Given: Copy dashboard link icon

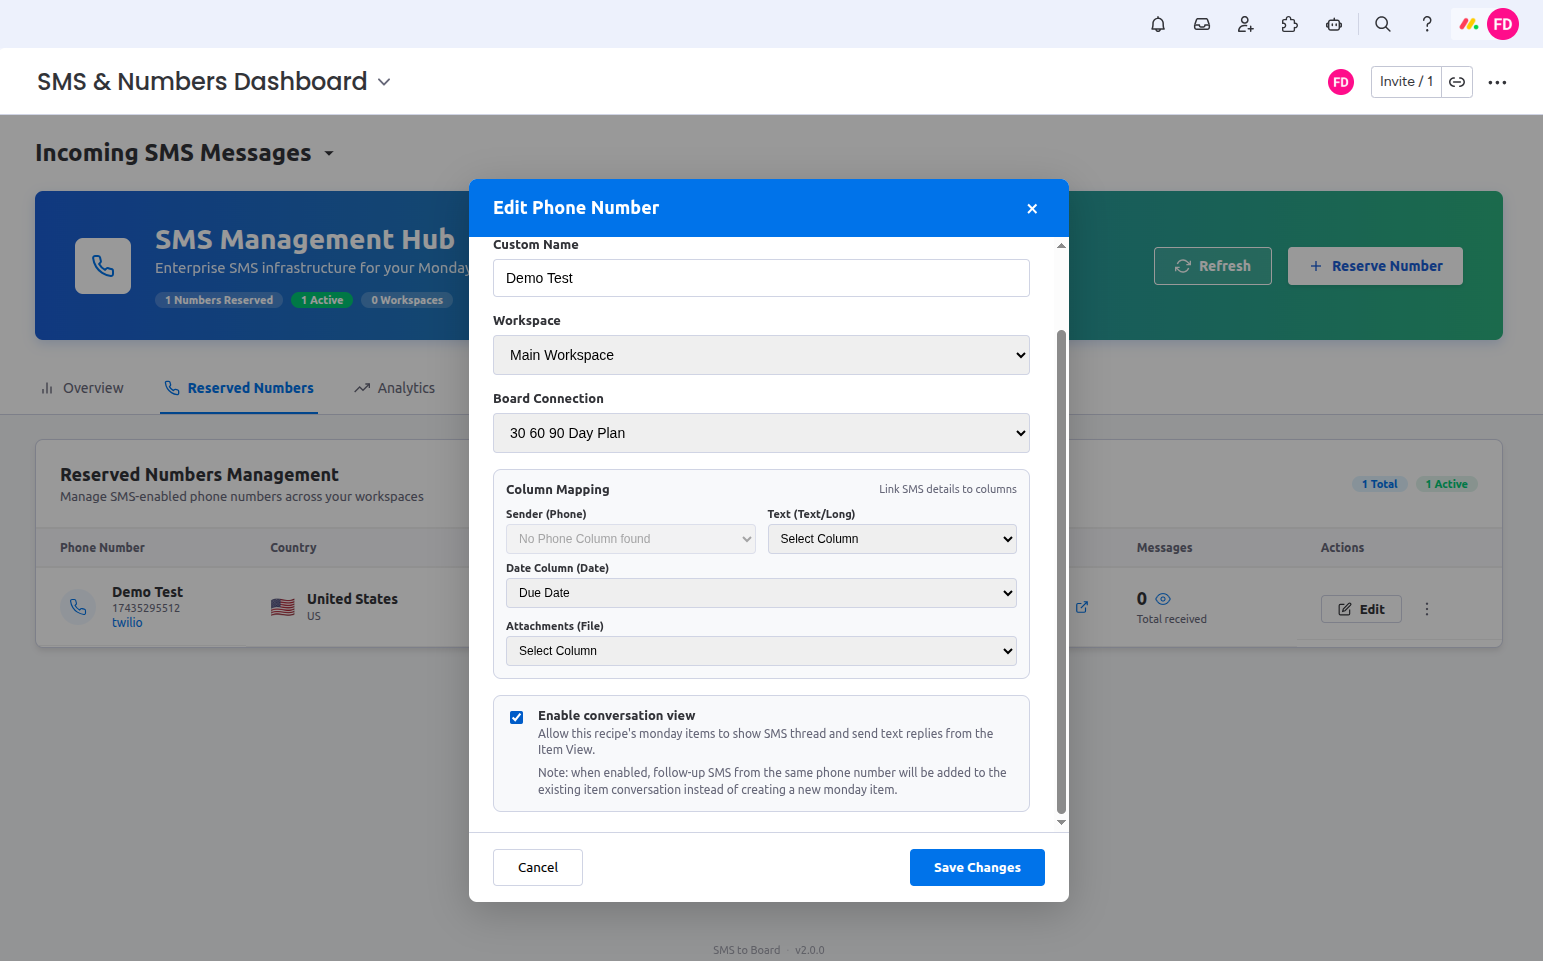Looking at the screenshot, I should tap(1457, 82).
